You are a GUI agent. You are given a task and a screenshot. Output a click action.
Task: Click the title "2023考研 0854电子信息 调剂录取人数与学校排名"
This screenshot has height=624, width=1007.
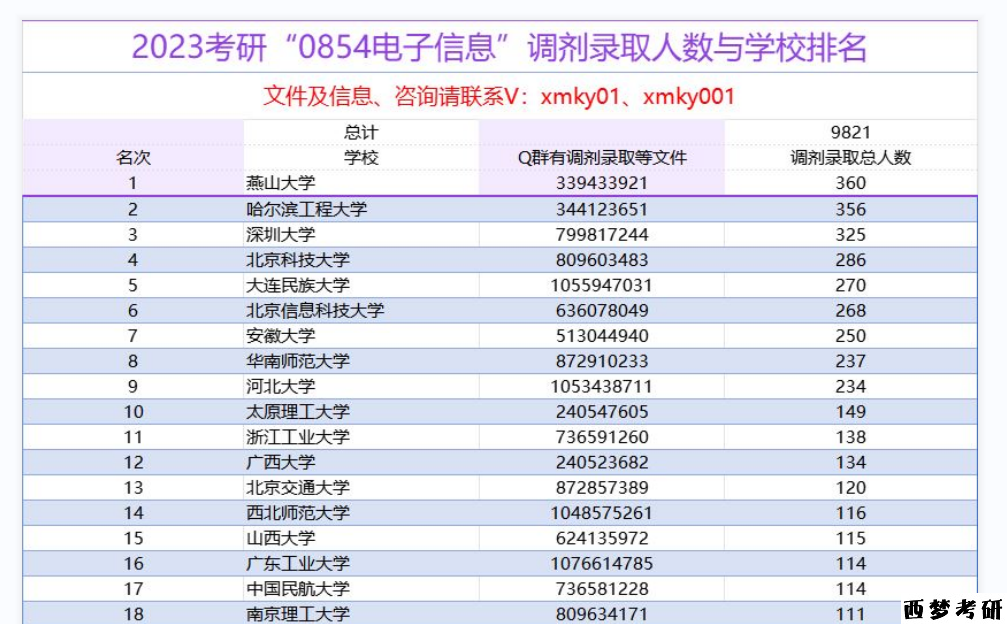tap(500, 48)
